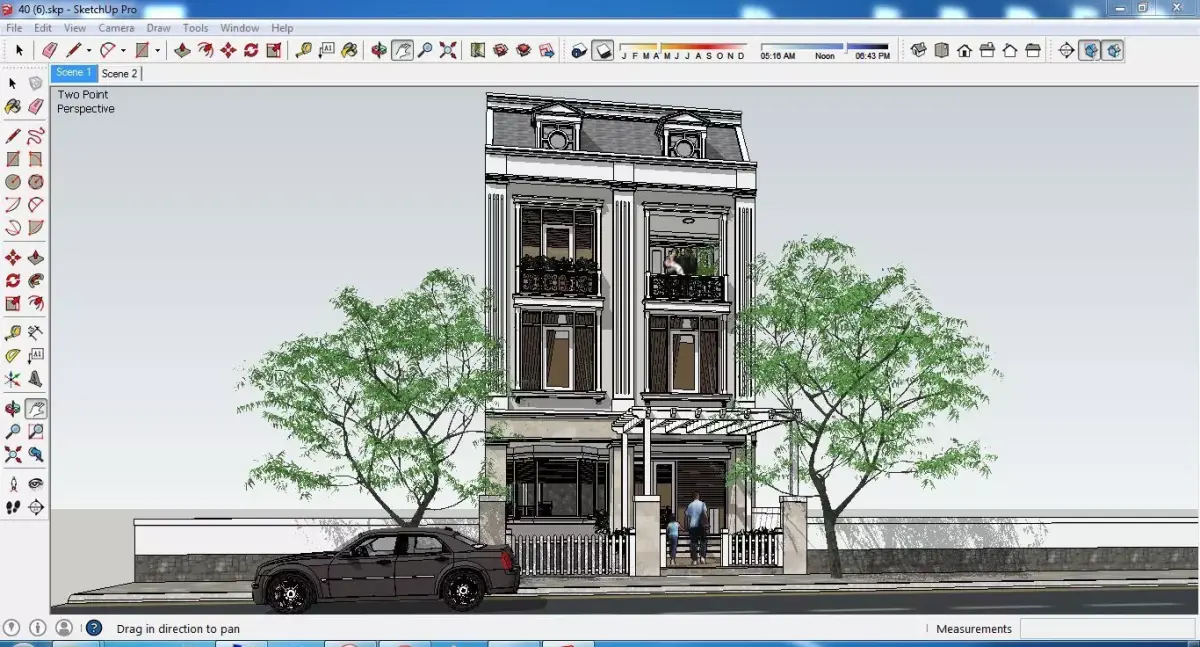Screen dimensions: 1200x647
Task: Click the sign-in user icon
Action: click(x=64, y=628)
